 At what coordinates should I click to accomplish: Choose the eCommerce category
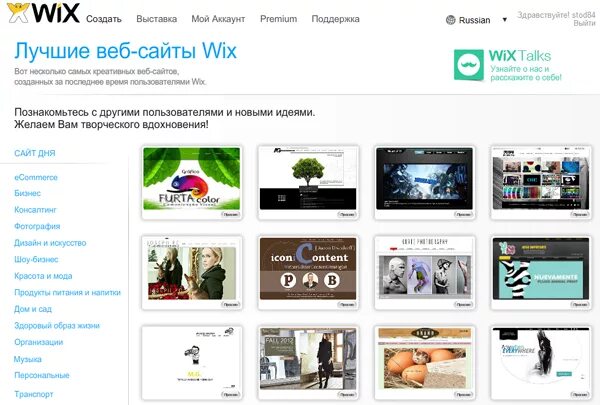click(36, 177)
